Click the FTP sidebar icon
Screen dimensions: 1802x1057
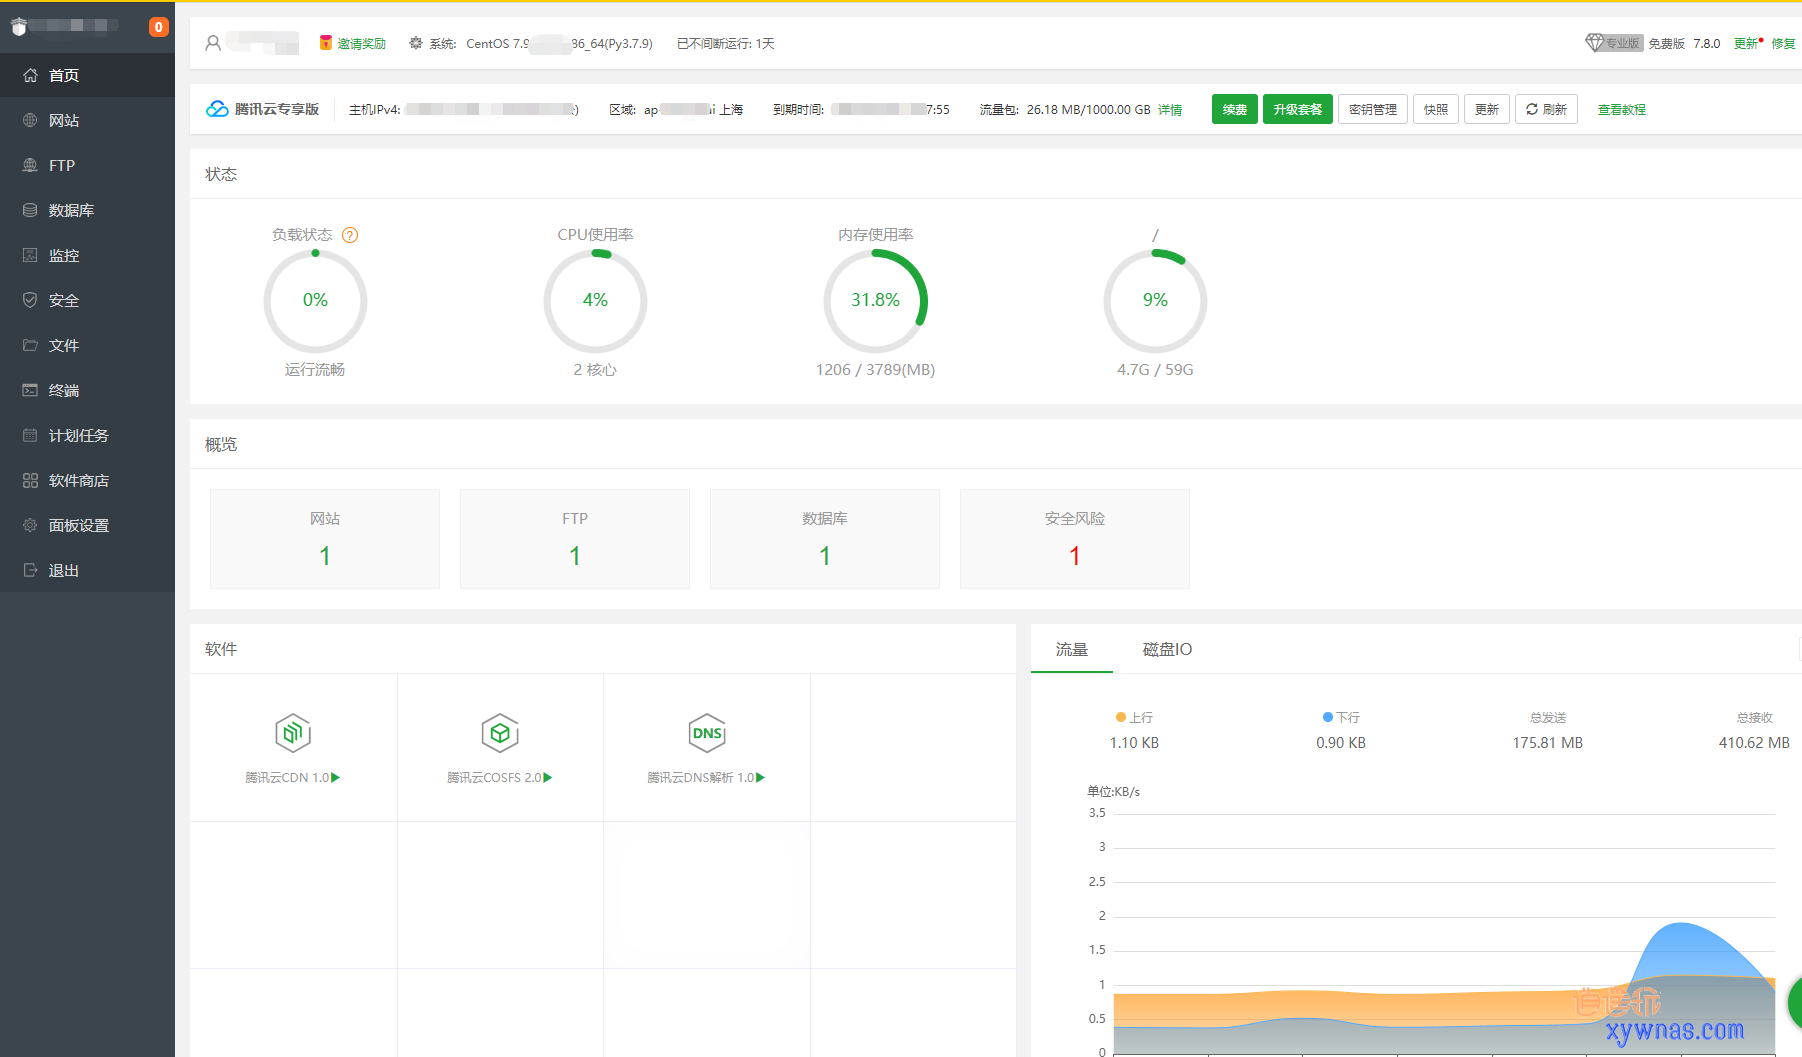[x=30, y=165]
